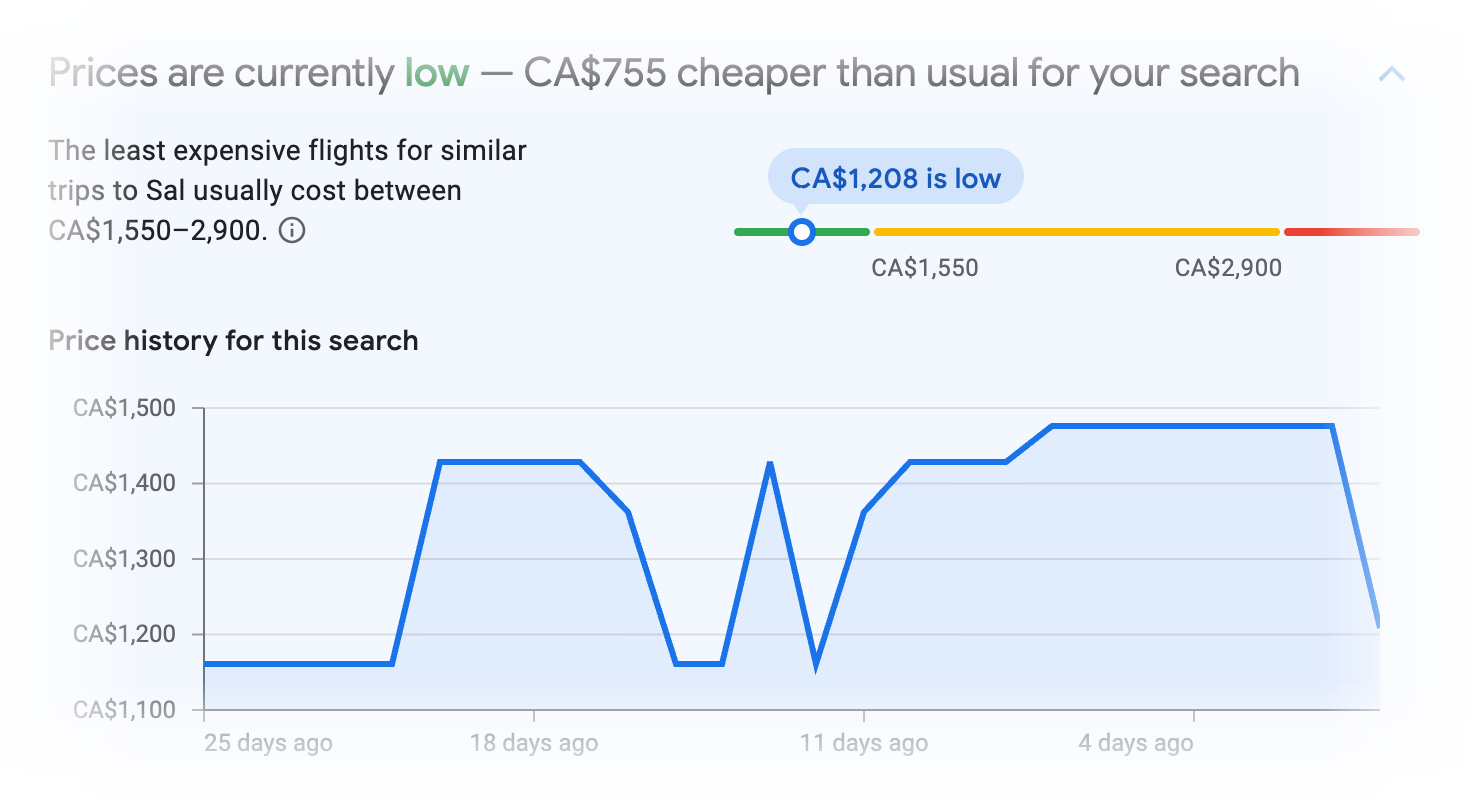1468x798 pixels.
Task: Select the 'Price history for this search' heading
Action: point(232,340)
